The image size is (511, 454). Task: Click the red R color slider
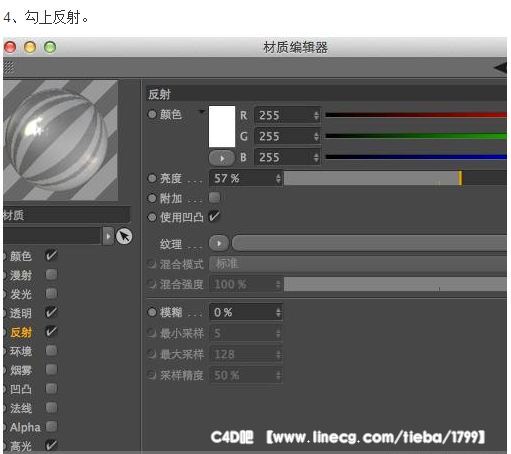pyautogui.click(x=416, y=115)
